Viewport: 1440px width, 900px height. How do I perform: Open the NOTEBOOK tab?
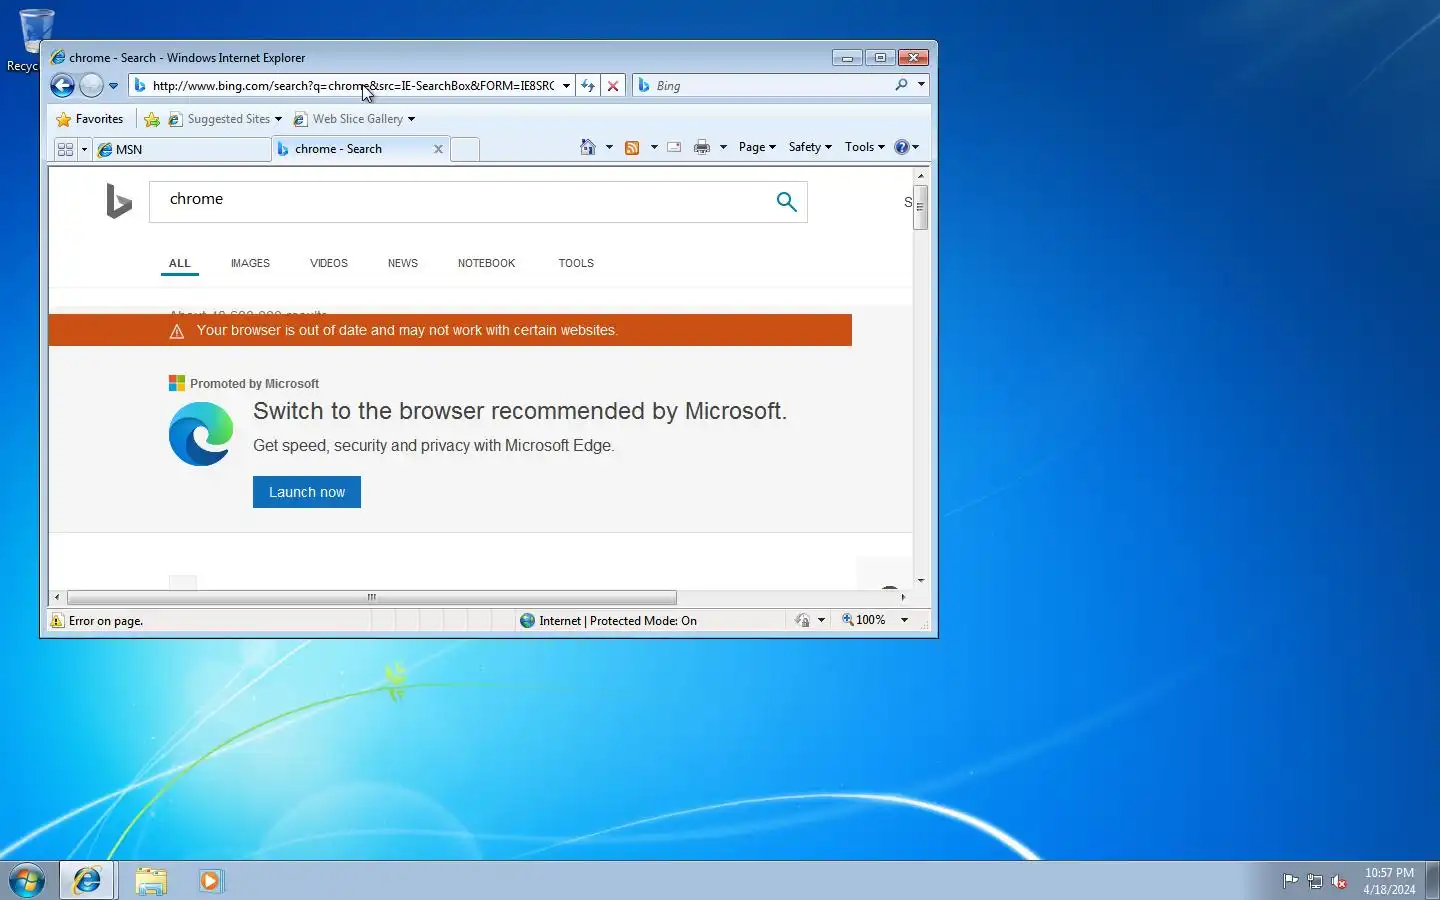point(486,264)
